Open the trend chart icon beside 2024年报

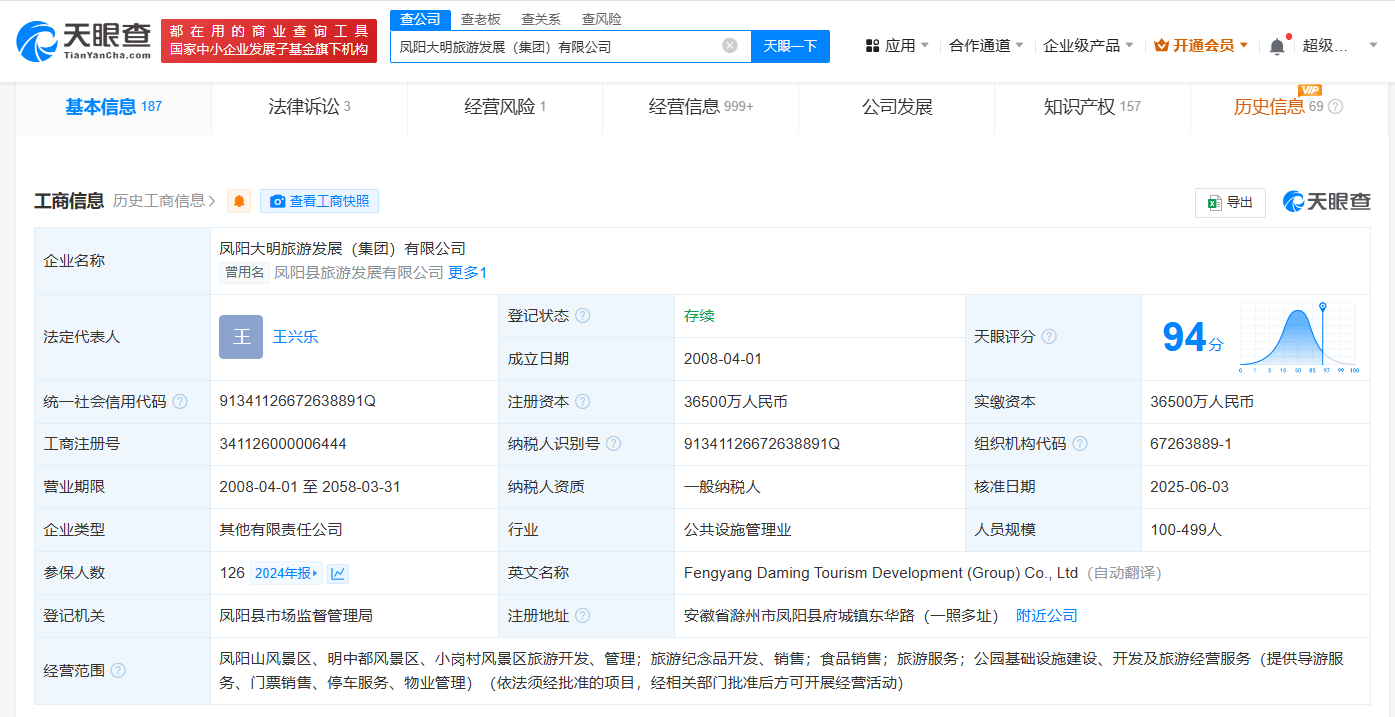click(x=338, y=573)
